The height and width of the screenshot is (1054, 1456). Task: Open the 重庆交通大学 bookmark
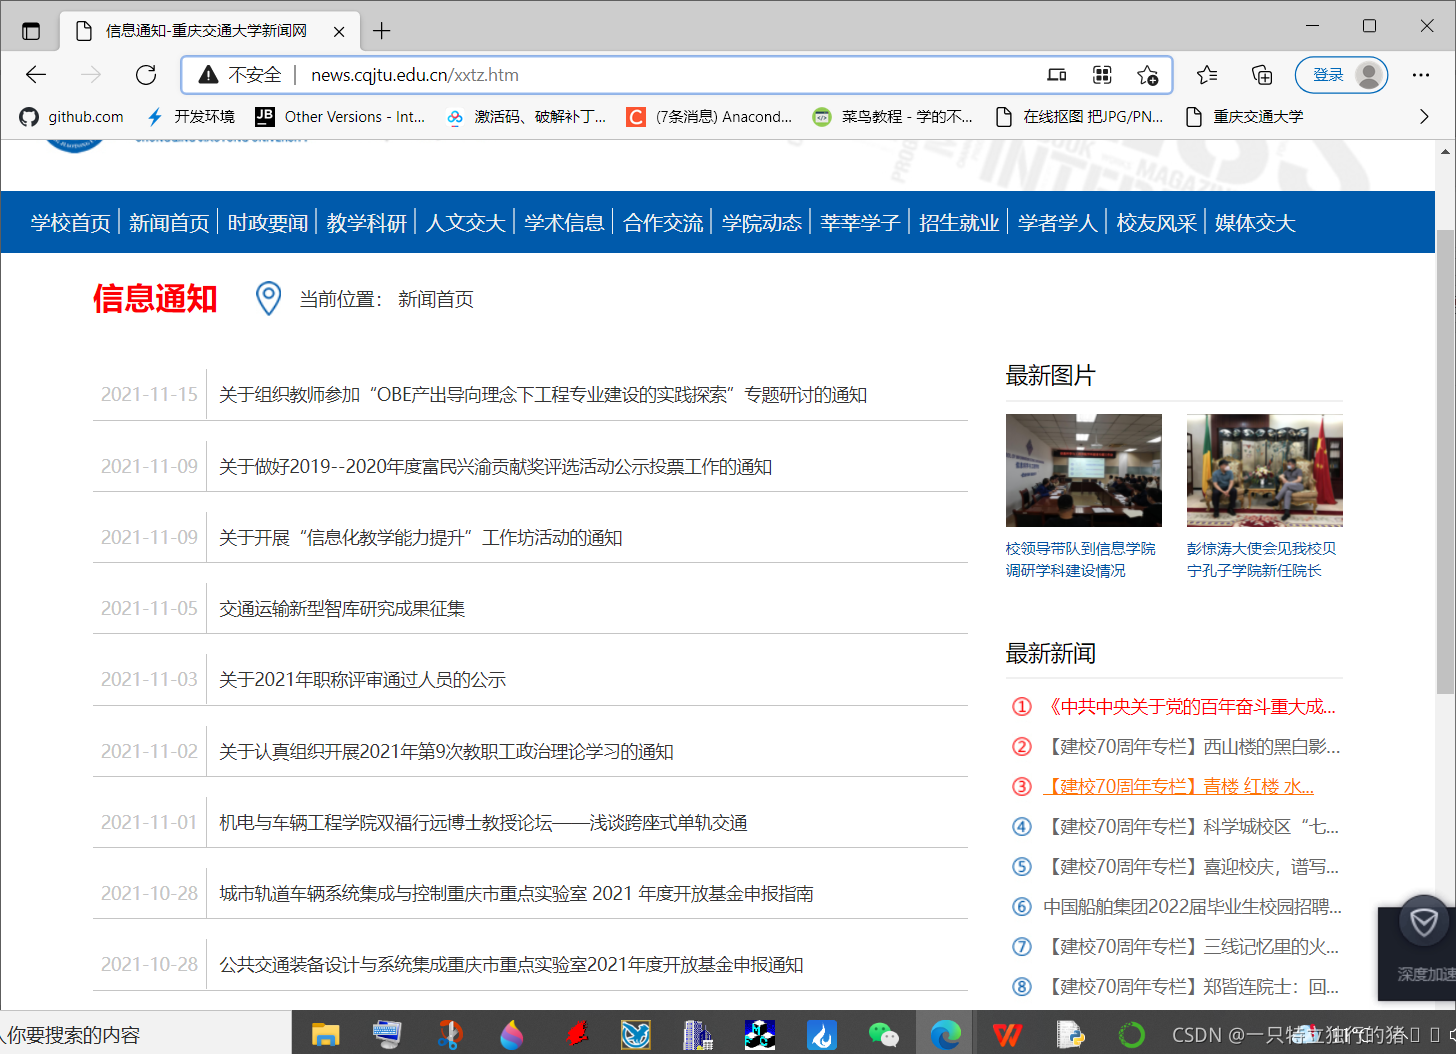1245,117
